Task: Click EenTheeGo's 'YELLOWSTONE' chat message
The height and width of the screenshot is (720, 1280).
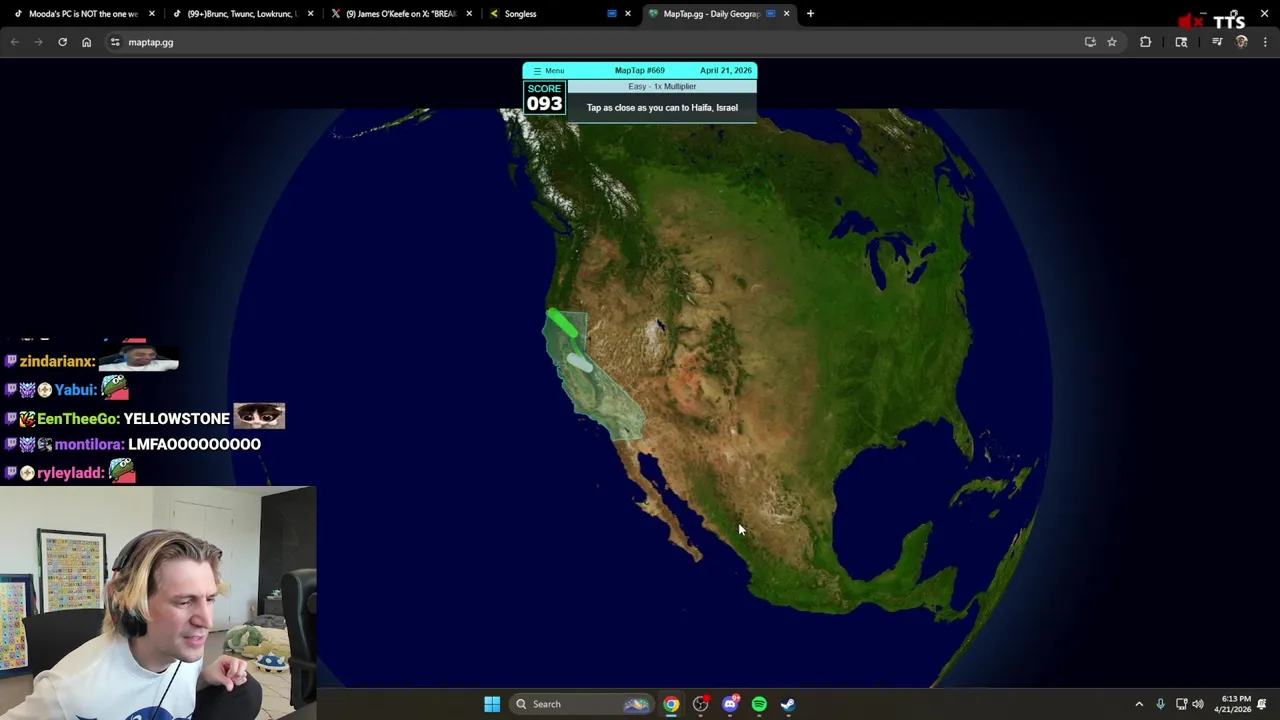Action: click(176, 418)
